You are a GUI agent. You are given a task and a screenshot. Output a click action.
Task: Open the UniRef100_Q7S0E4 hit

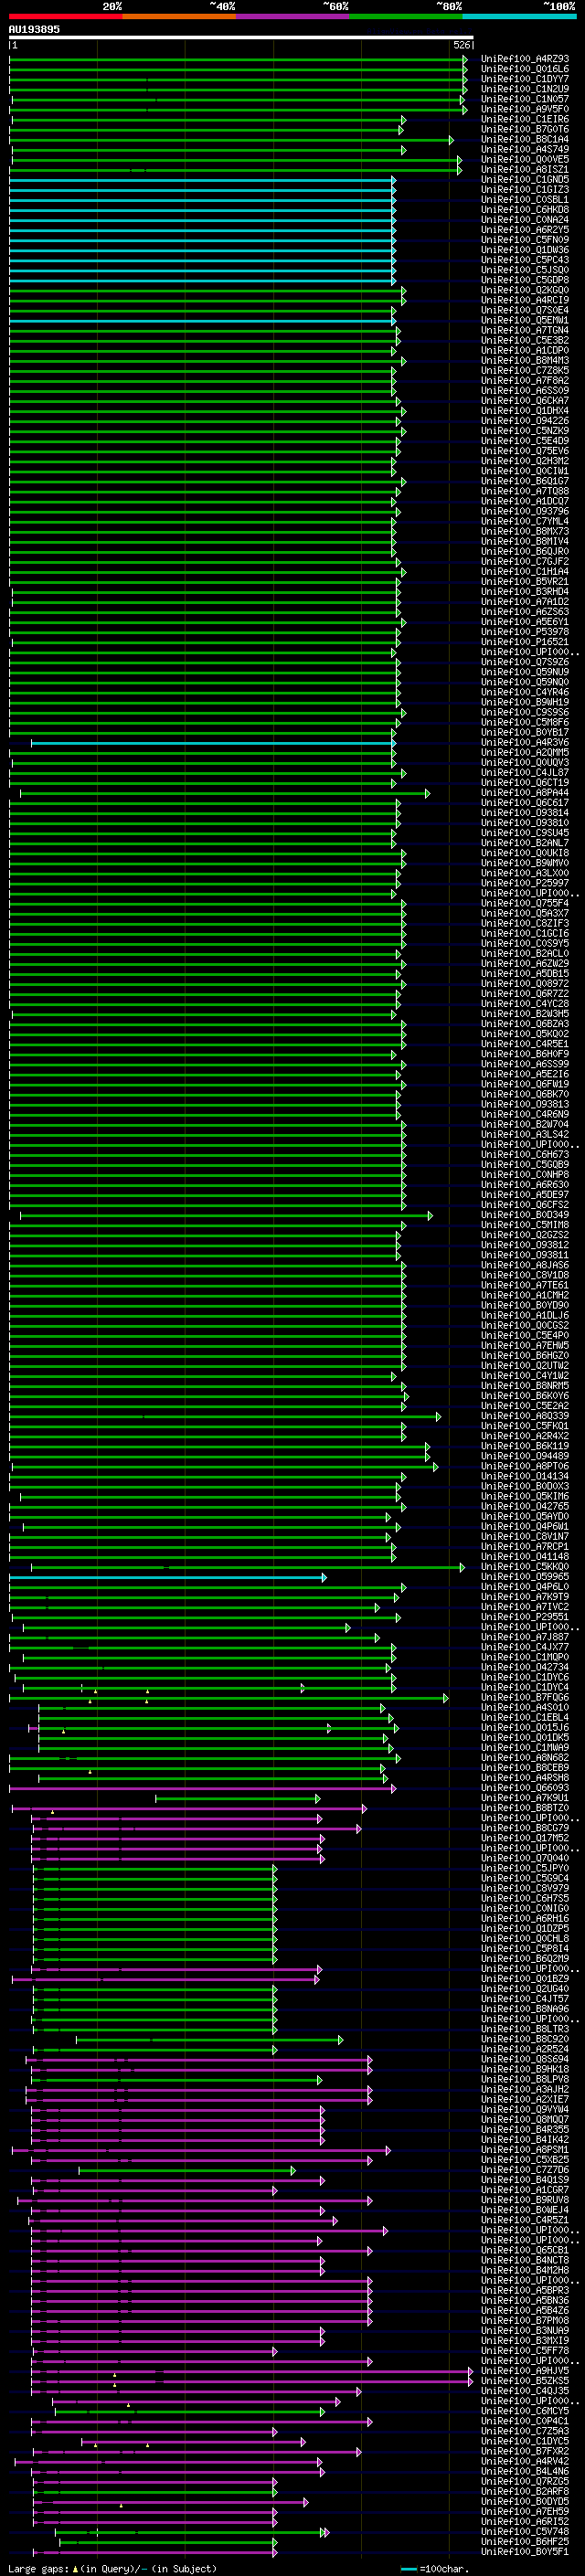click(x=525, y=310)
